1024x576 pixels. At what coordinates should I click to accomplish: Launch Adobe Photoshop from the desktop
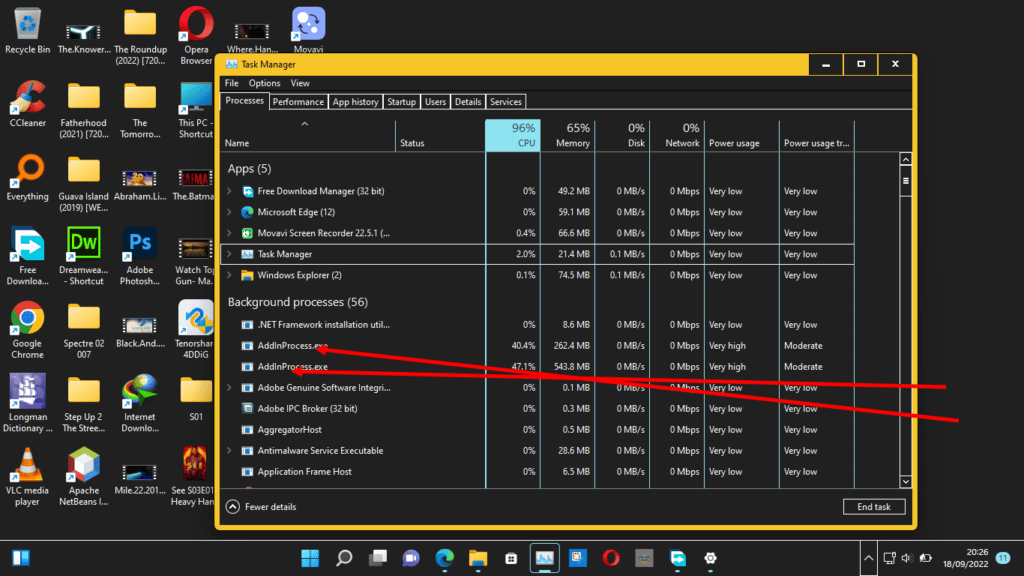pyautogui.click(x=140, y=257)
